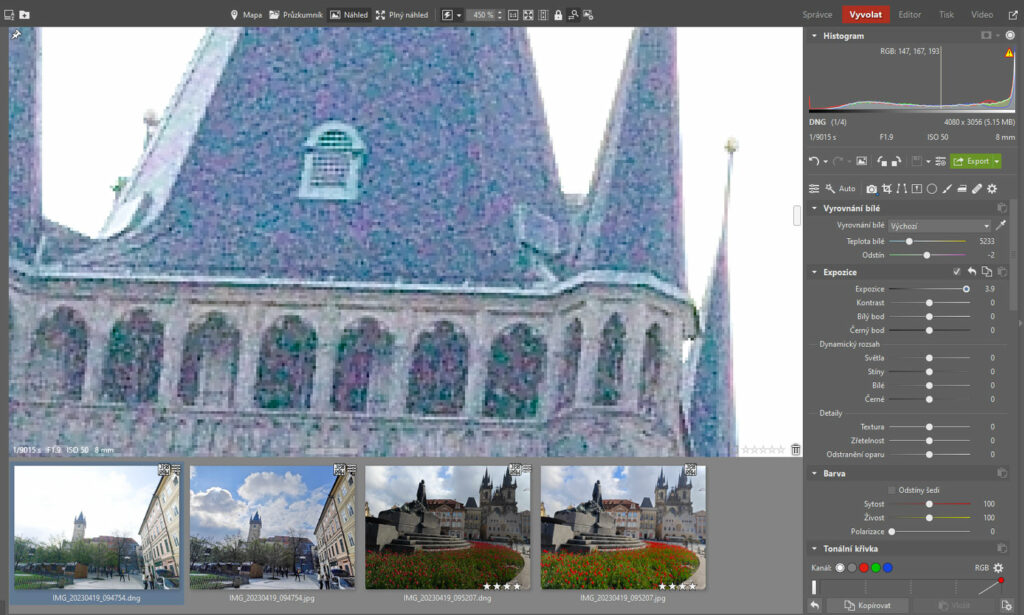This screenshot has width=1024, height=615.
Task: Switch to Průzkumník view
Action: [x=295, y=15]
